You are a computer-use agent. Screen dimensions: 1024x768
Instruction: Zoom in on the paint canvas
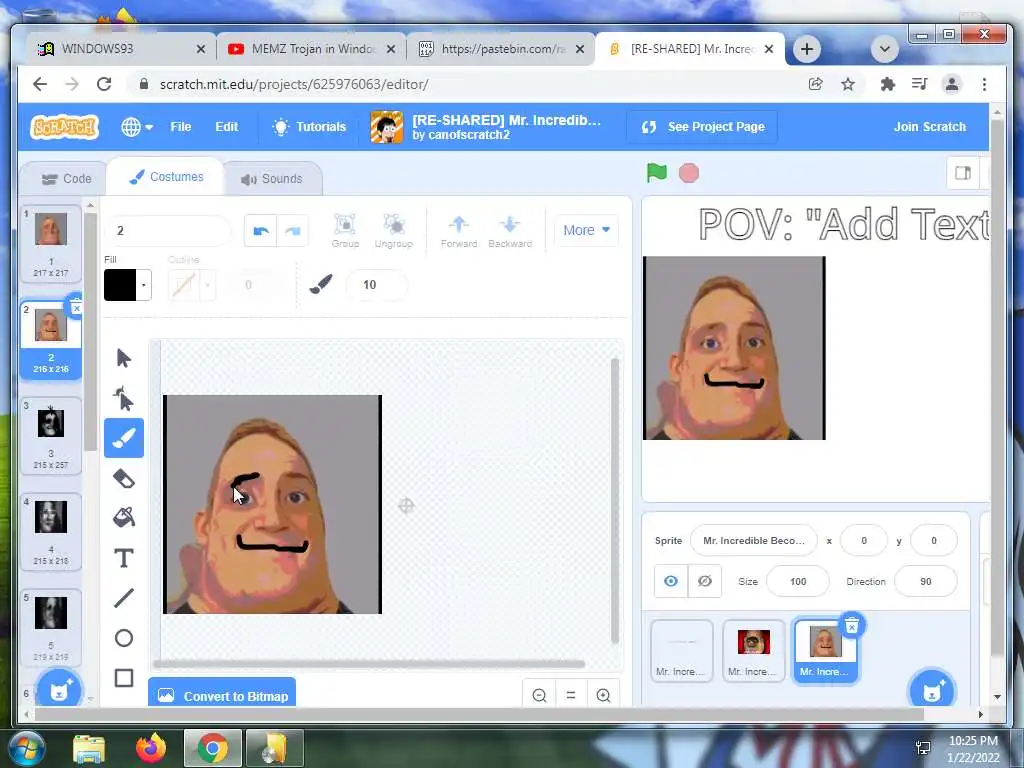[603, 696]
